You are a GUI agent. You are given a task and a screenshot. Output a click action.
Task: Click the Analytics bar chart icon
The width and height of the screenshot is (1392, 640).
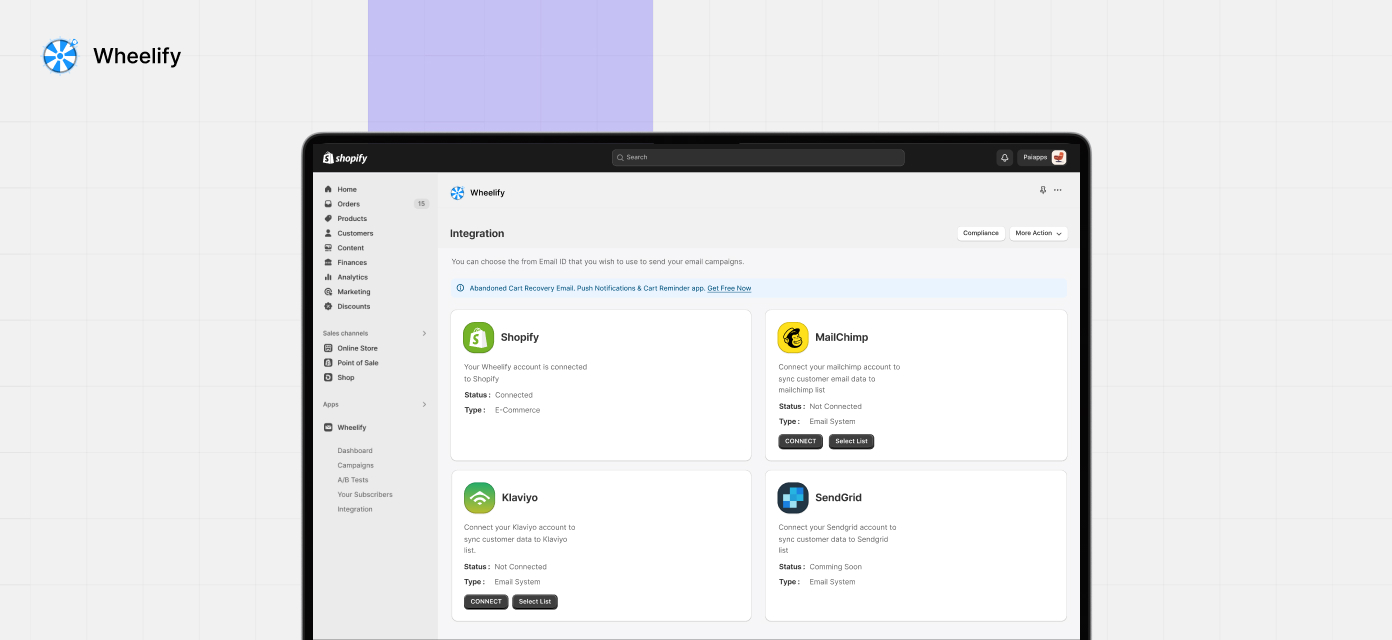[328, 277]
